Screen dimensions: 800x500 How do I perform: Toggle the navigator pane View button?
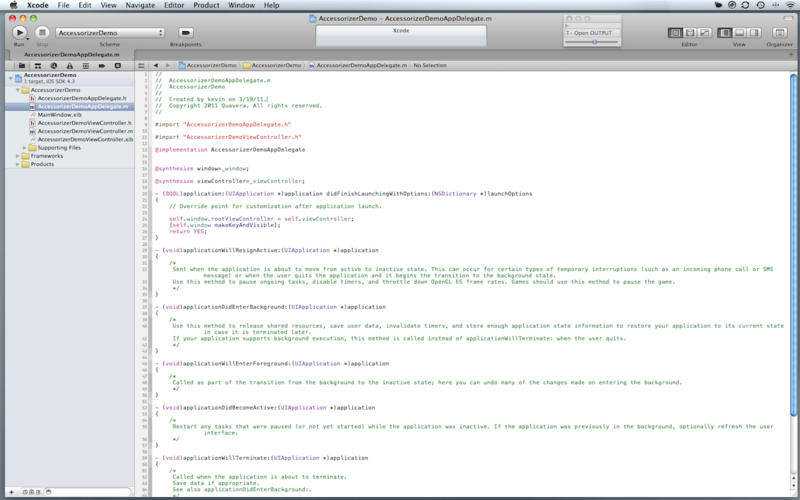point(724,33)
